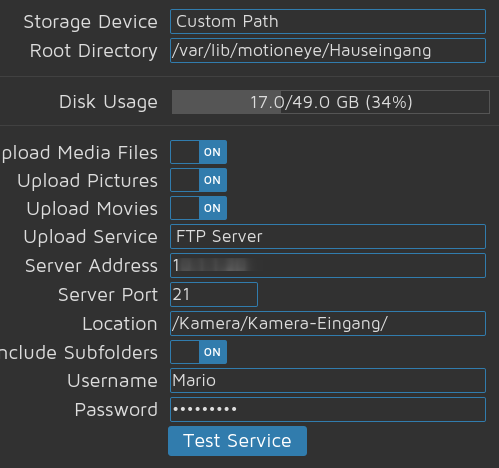Screen dimensions: 499x468
Task: Click the Location path input field
Action: [x=328, y=323]
